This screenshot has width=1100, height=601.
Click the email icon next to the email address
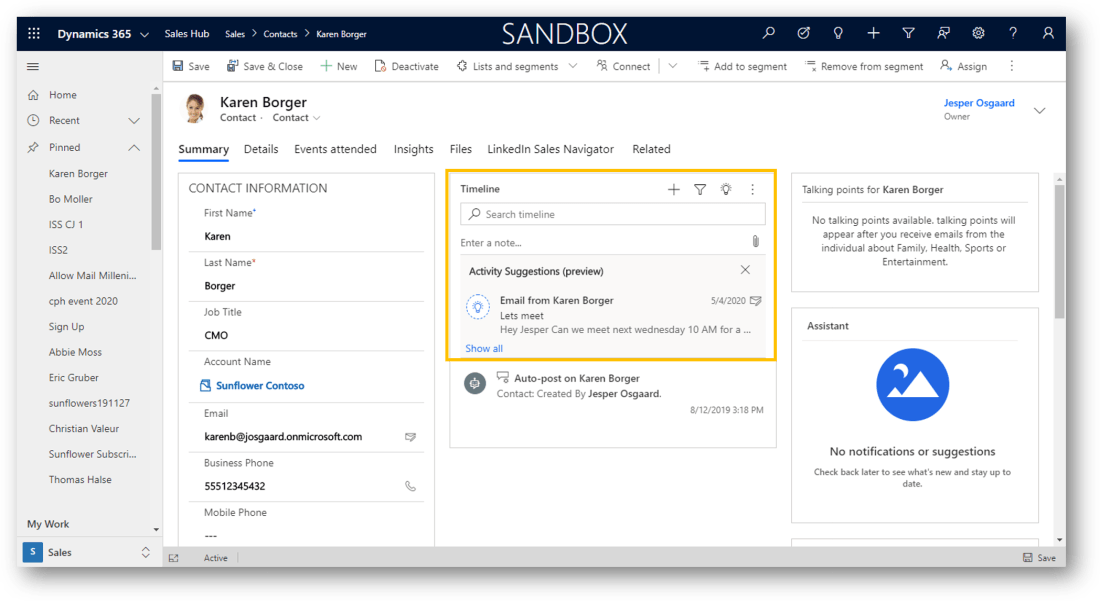coord(410,437)
